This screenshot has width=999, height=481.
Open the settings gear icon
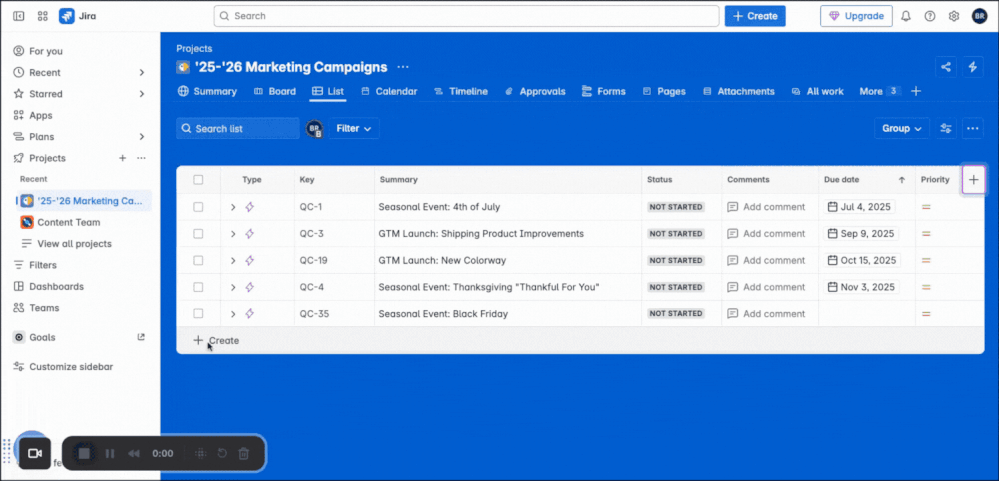(954, 16)
